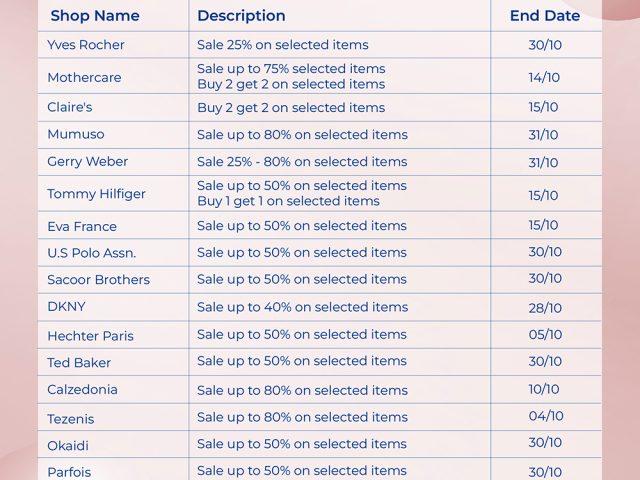This screenshot has width=640, height=480.
Task: Click the End Date column header
Action: [x=545, y=16]
